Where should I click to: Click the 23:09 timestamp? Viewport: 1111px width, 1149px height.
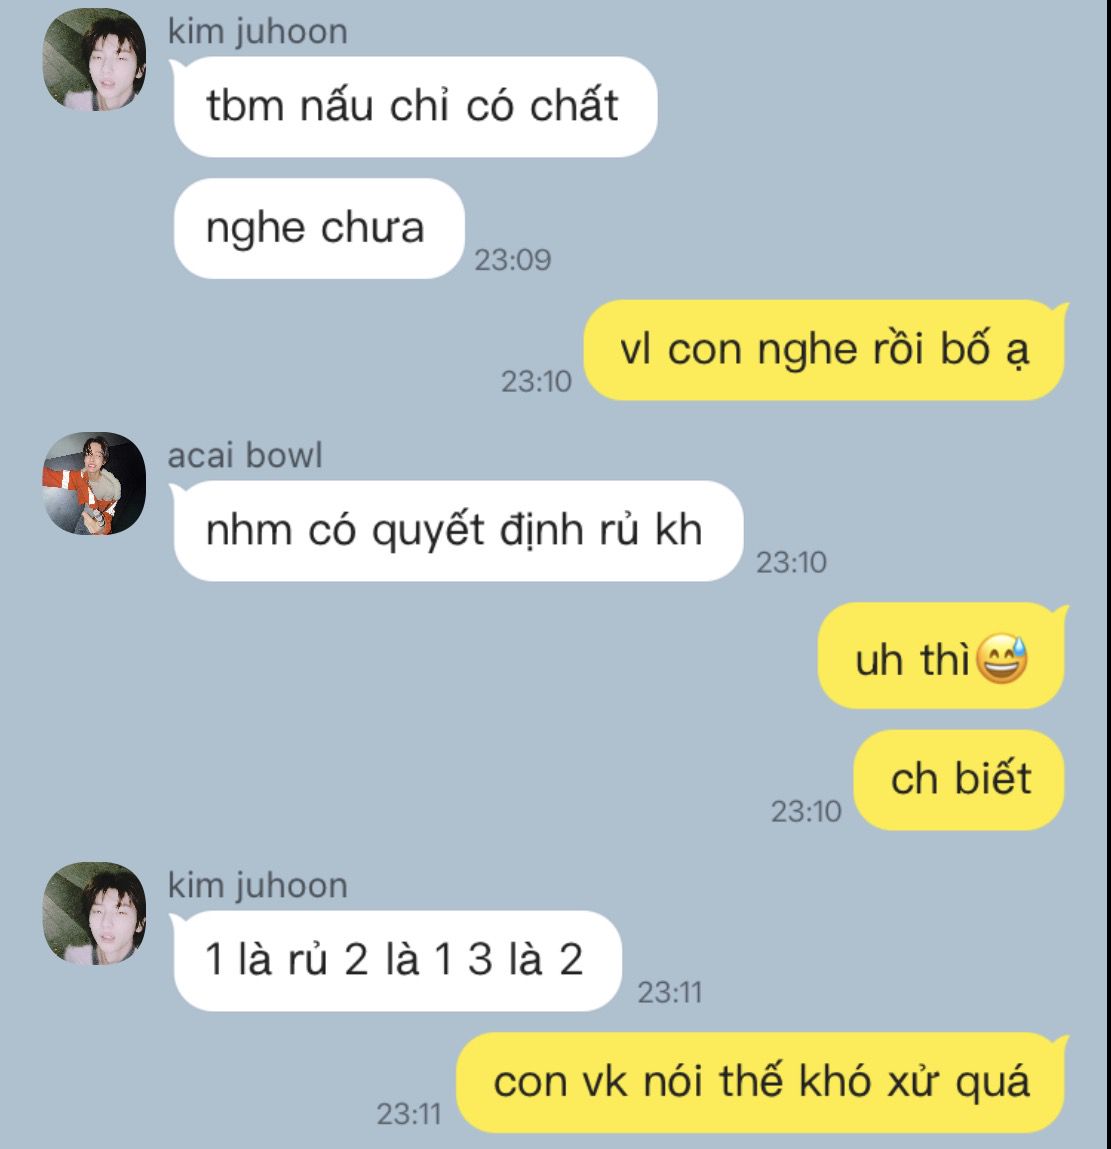[512, 259]
